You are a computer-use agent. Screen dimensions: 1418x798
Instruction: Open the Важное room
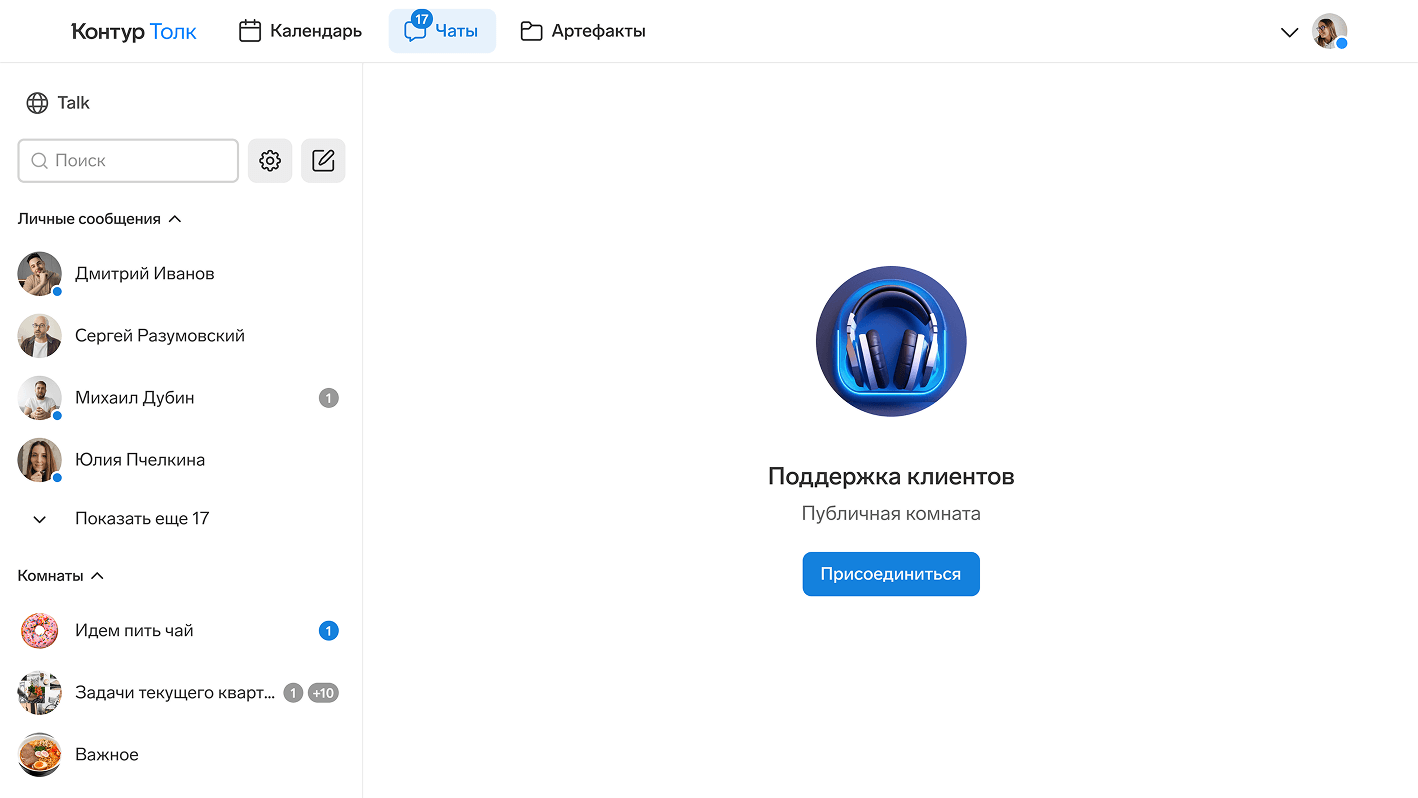[x=107, y=755]
